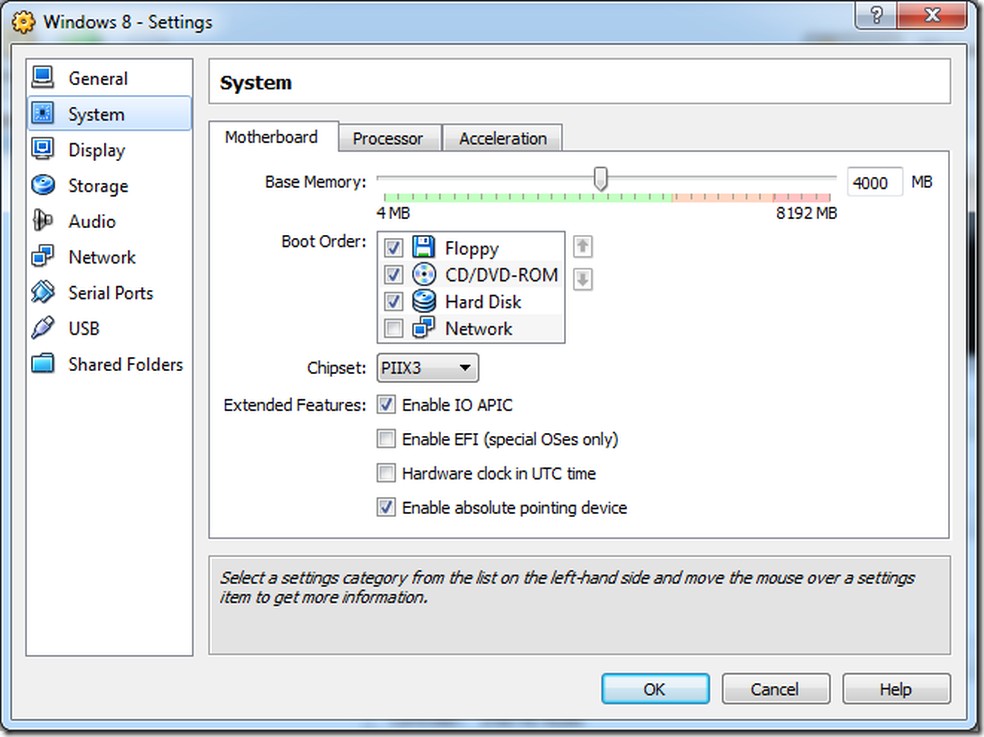Click the 'Hard Disk' boot order label
984x737 pixels.
pos(483,302)
